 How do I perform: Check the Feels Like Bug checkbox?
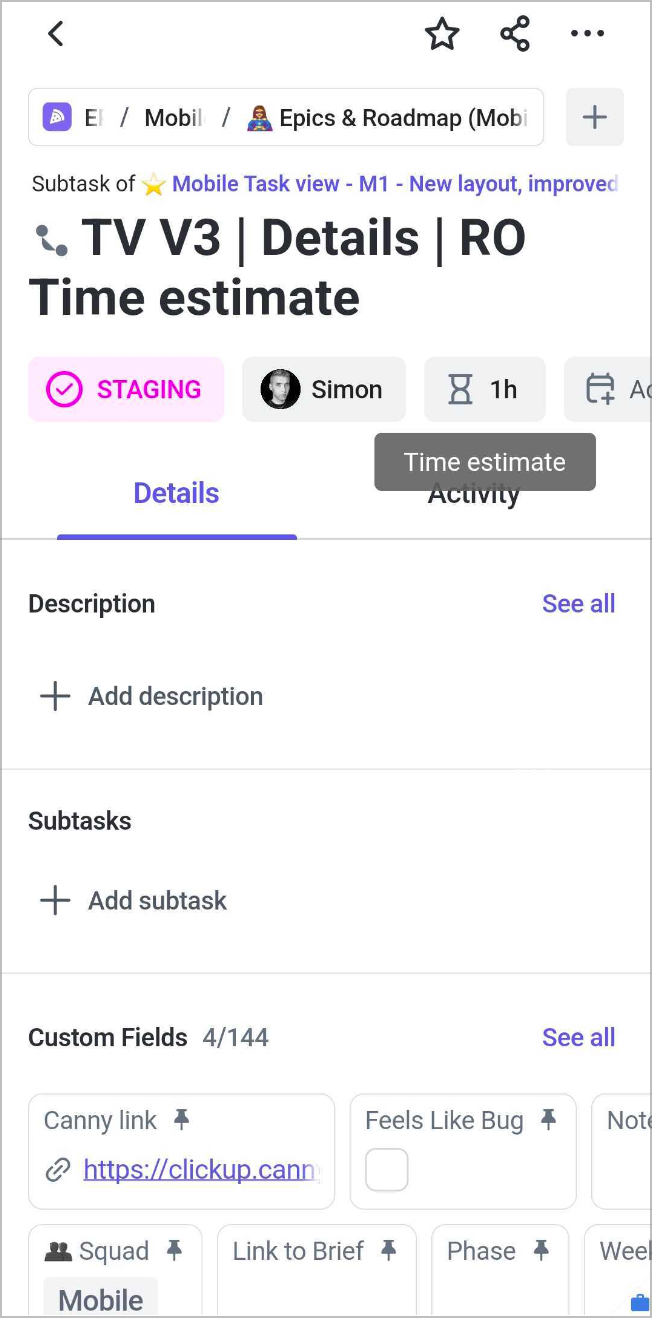click(x=386, y=1169)
